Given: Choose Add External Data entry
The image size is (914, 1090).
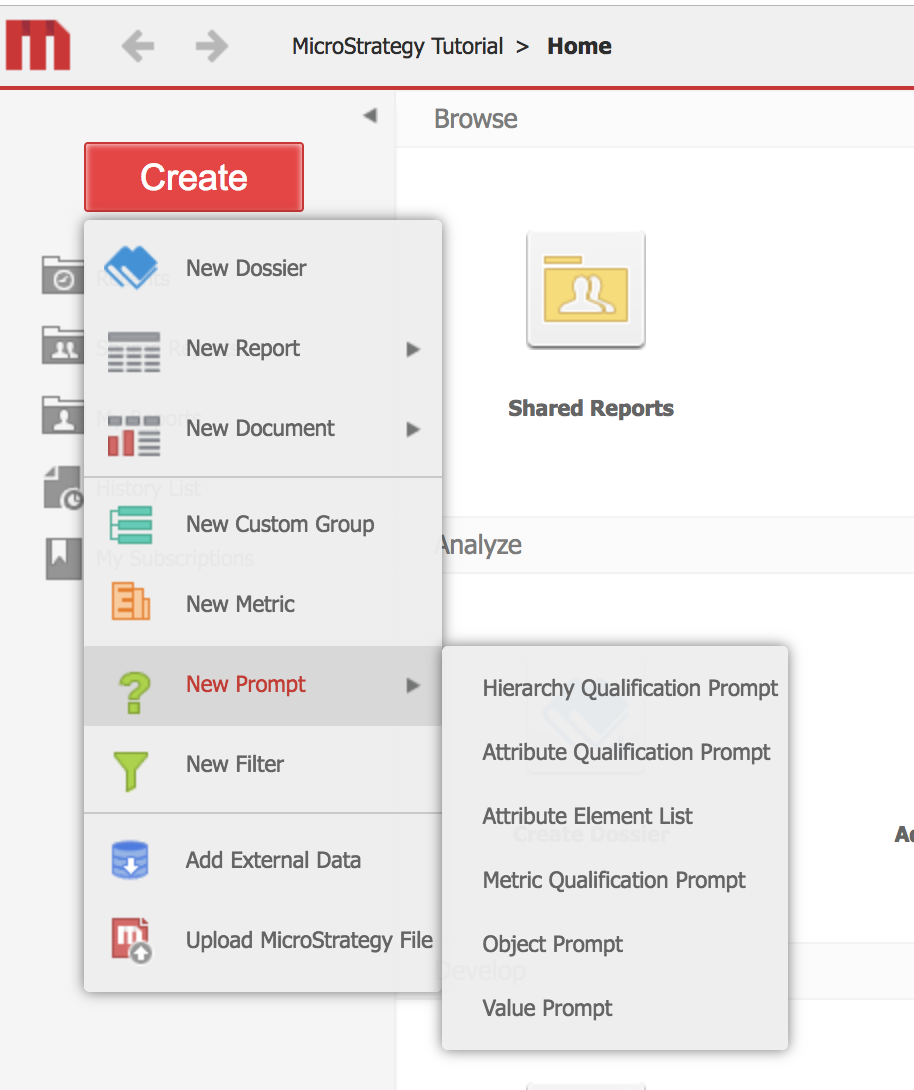Looking at the screenshot, I should click(273, 860).
